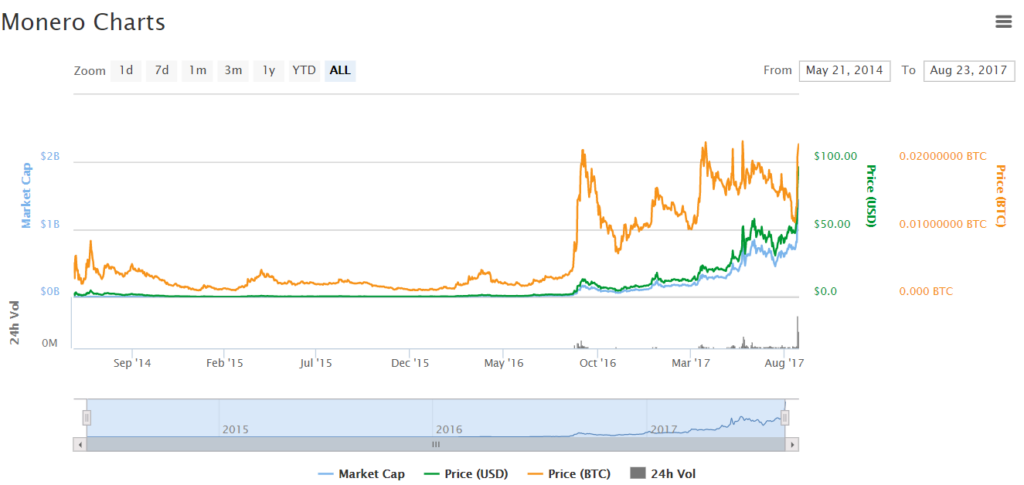Screen dimensions: 1024x485
Task: Click the scrollbar right arrow
Action: tap(792, 444)
